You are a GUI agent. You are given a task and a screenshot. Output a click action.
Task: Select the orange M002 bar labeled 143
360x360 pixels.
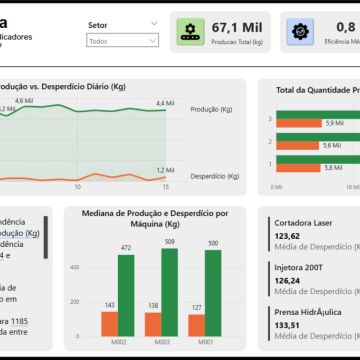click(110, 324)
